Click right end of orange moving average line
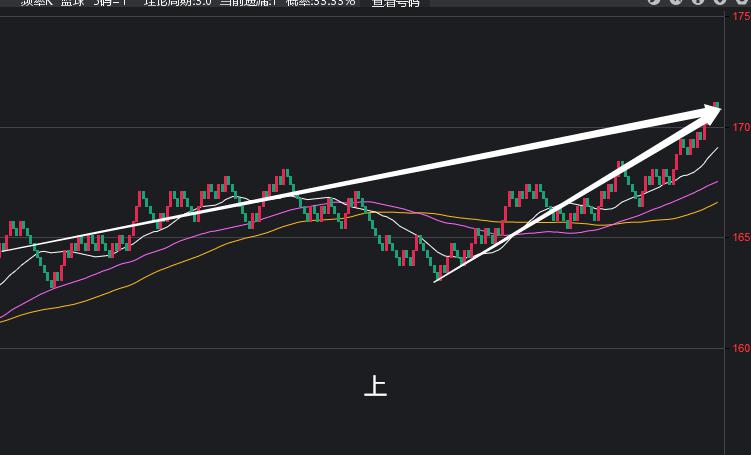 point(717,203)
